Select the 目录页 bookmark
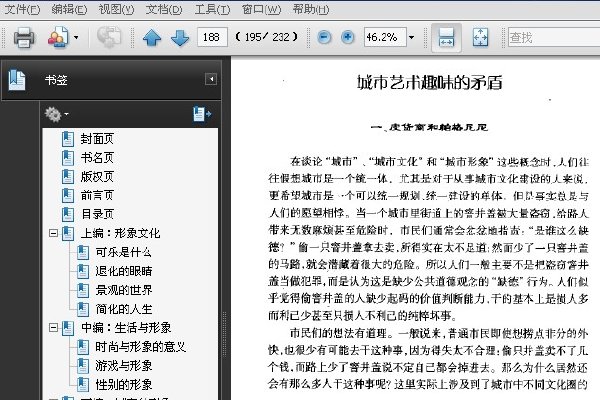 [97, 214]
